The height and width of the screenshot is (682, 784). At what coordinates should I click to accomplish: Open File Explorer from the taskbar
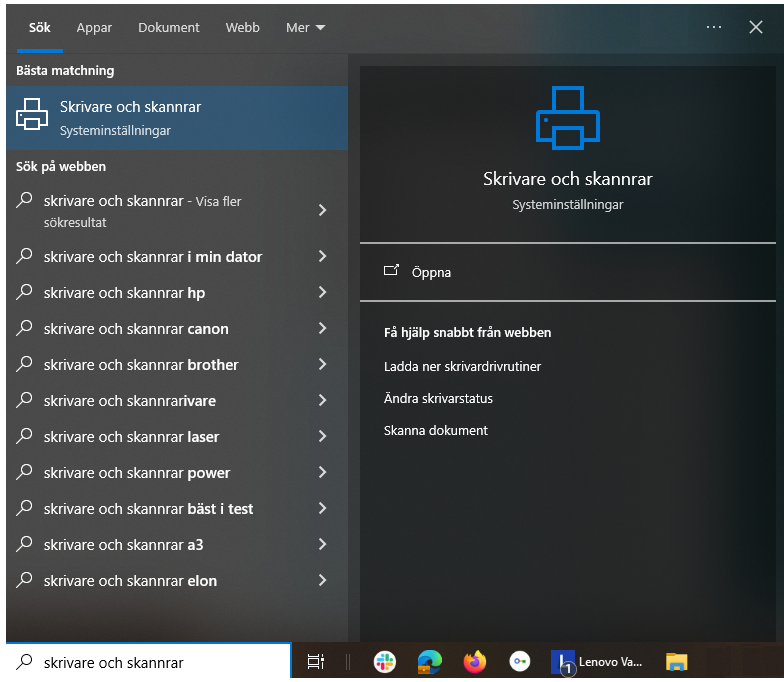(677, 661)
